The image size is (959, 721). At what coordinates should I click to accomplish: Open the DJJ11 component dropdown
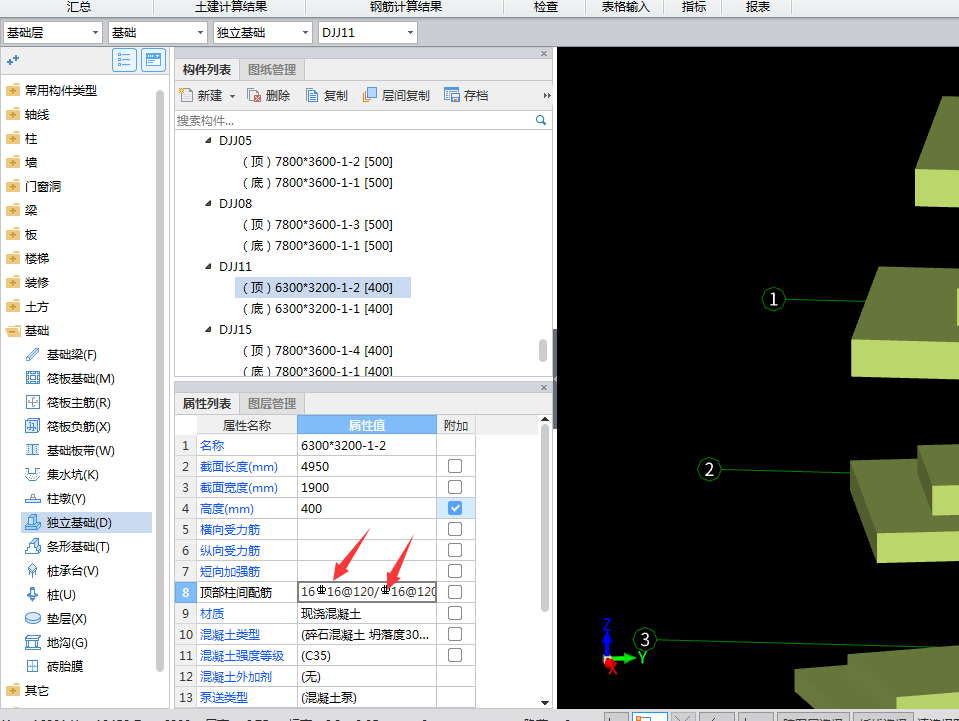click(x=410, y=32)
